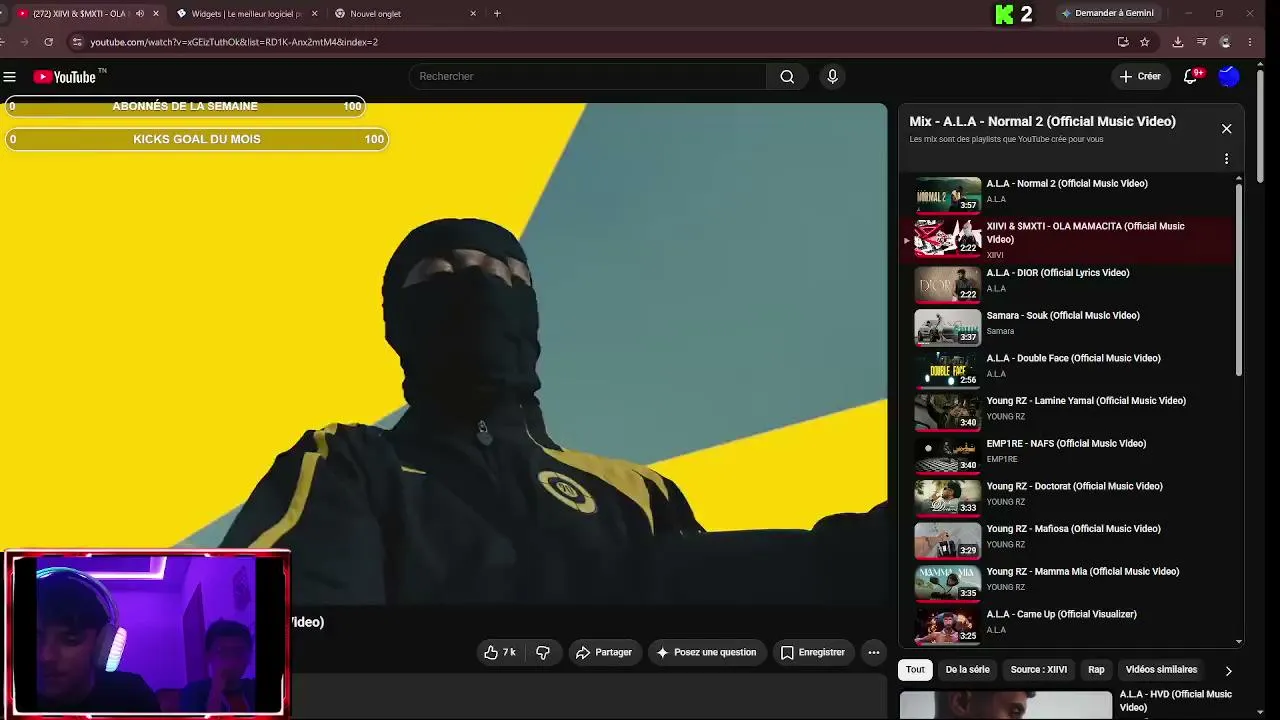Click the playlist panel scrollbar
The width and height of the screenshot is (1280, 720).
click(x=1239, y=280)
